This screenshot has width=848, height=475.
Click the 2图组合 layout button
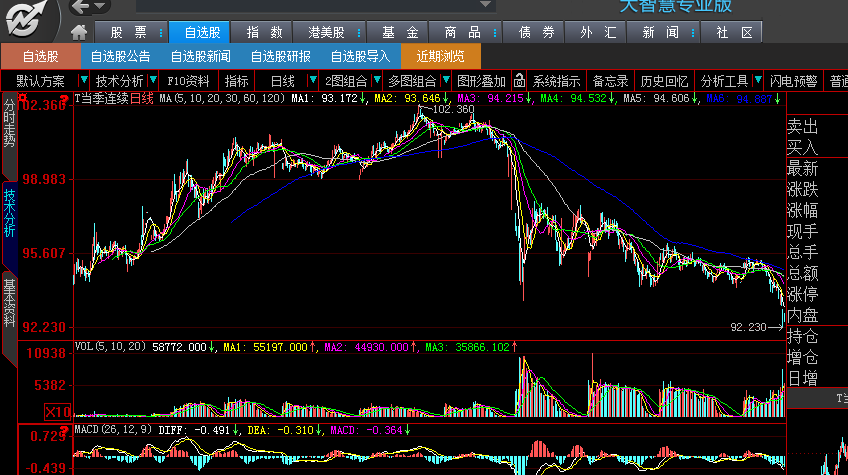(x=346, y=81)
